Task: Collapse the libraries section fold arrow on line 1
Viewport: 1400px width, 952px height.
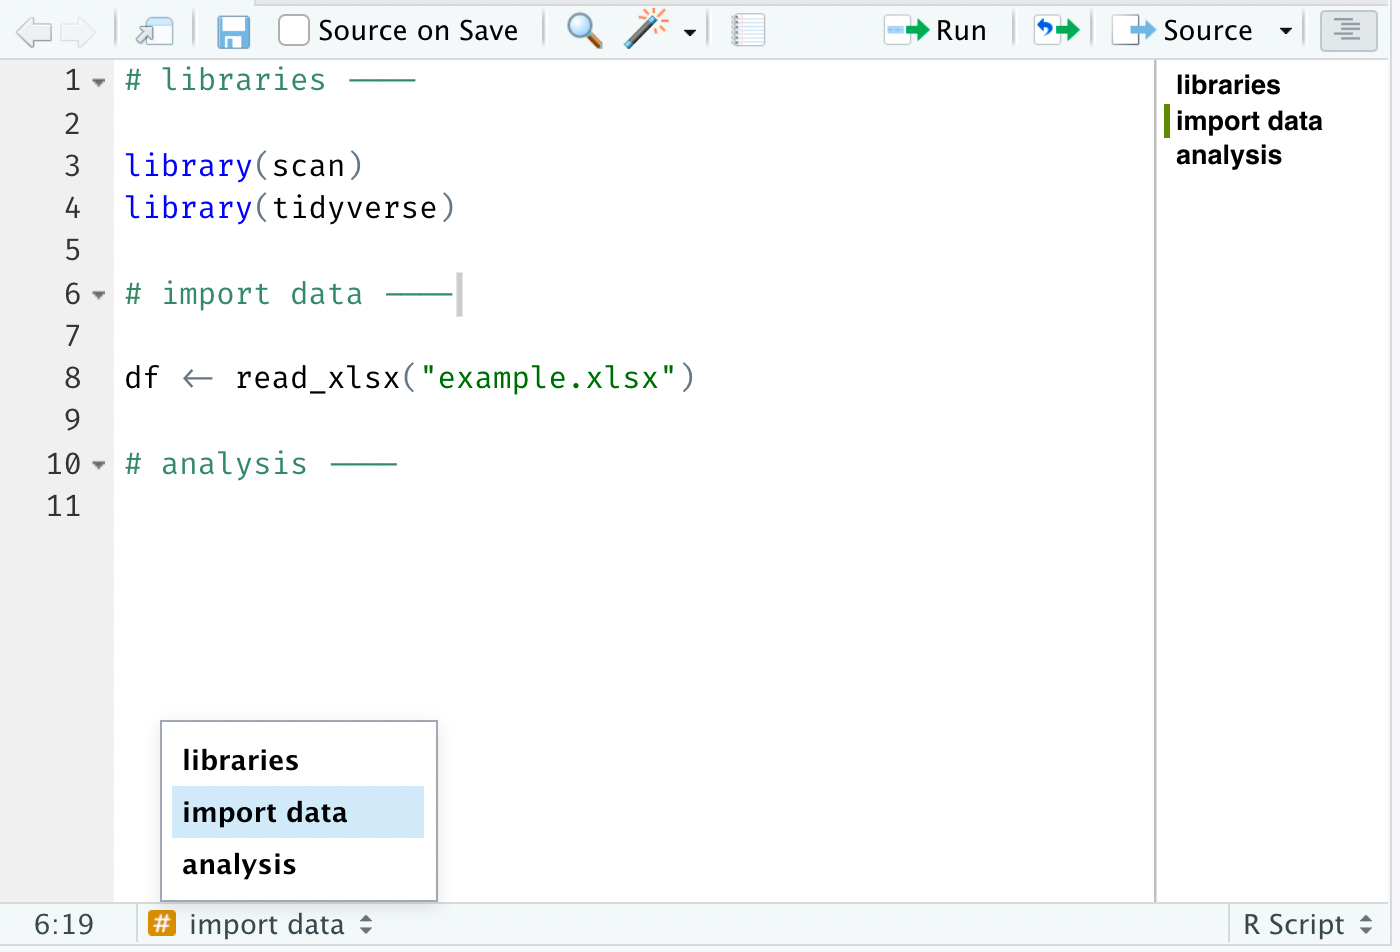Action: [x=99, y=82]
